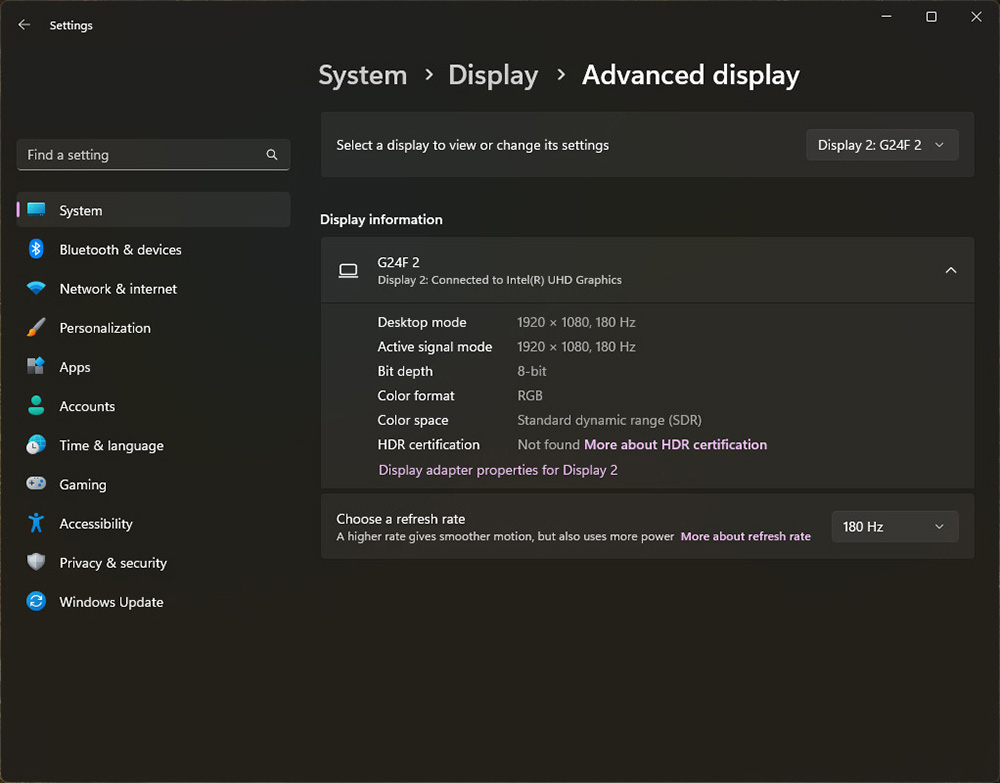Click Standard dynamic range (SDR) text

pyautogui.click(x=609, y=420)
